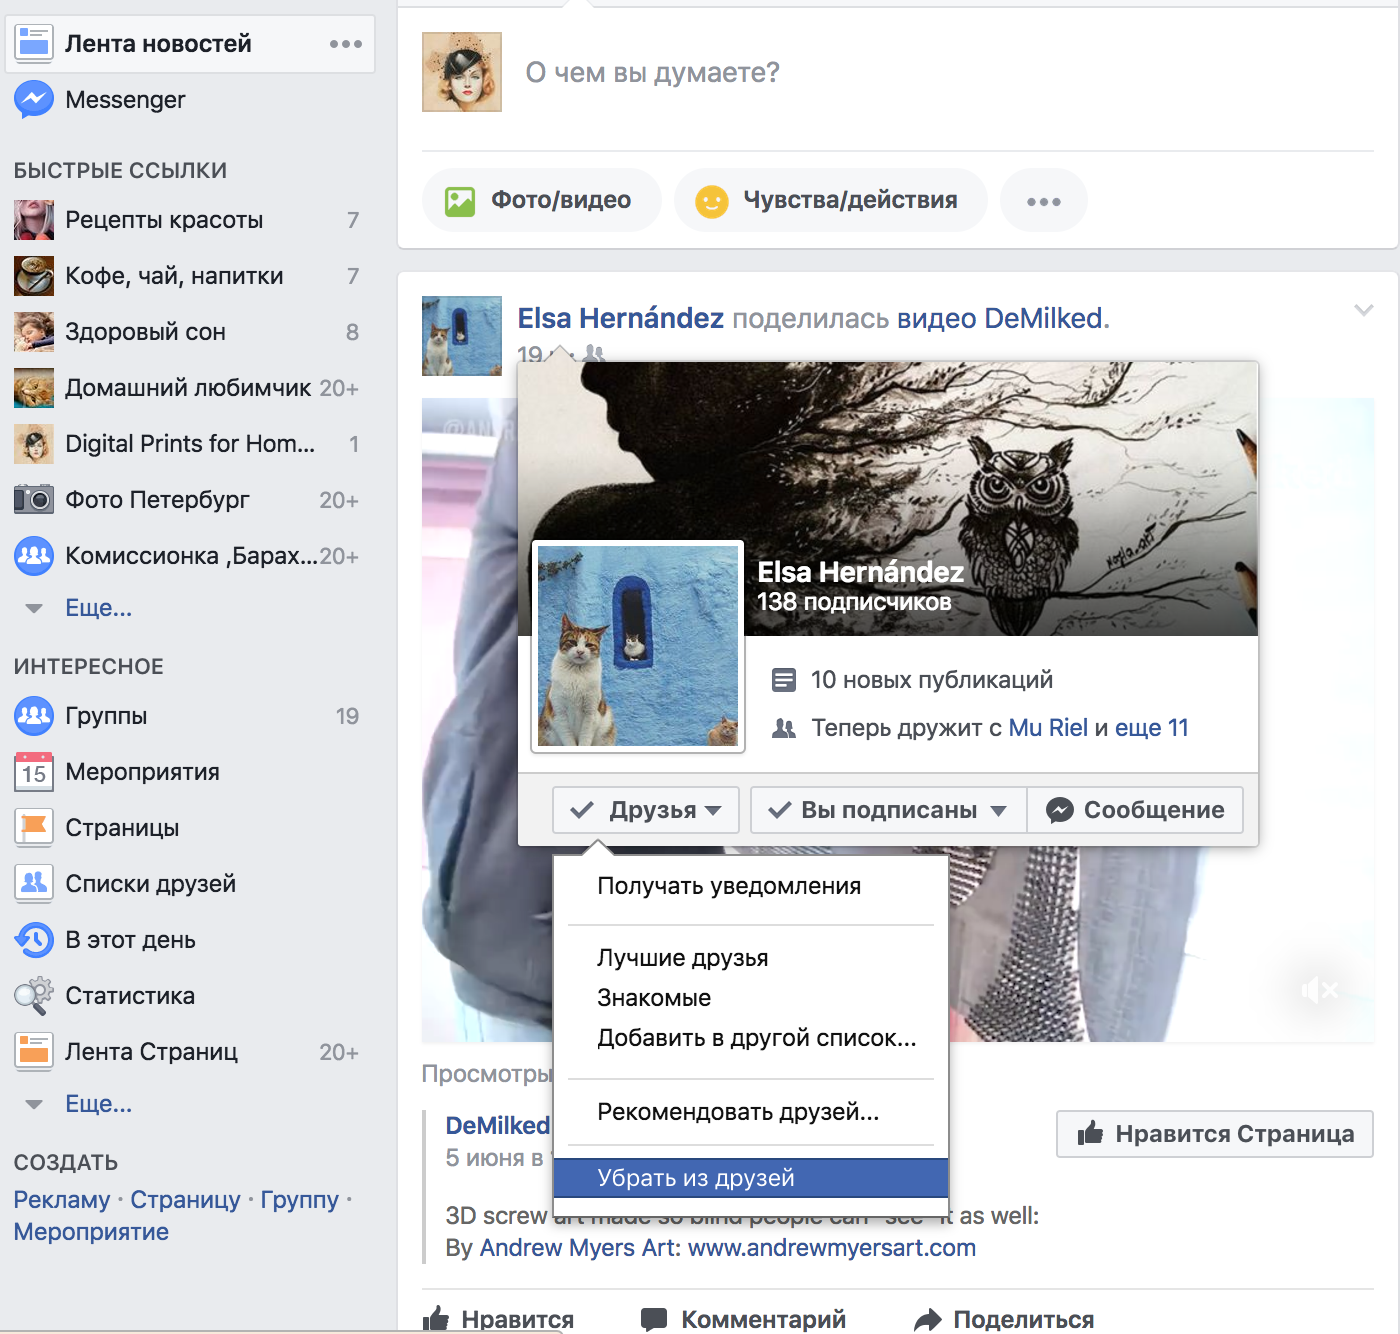
Task: Click the thumbs-up icon on Нравится Страница
Action: click(1090, 1133)
